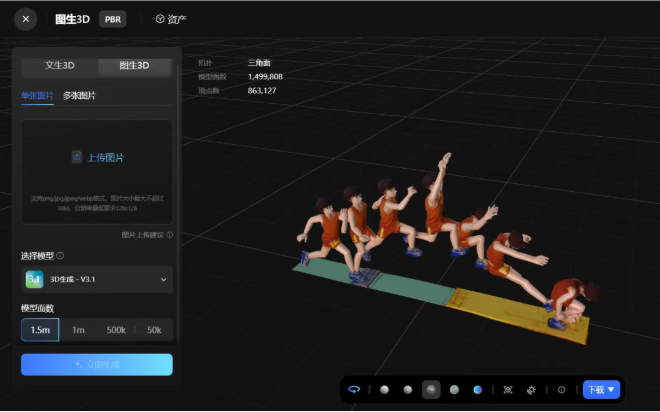660x412 pixels.
Task: Open the lighting settings sun icon
Action: point(531,390)
